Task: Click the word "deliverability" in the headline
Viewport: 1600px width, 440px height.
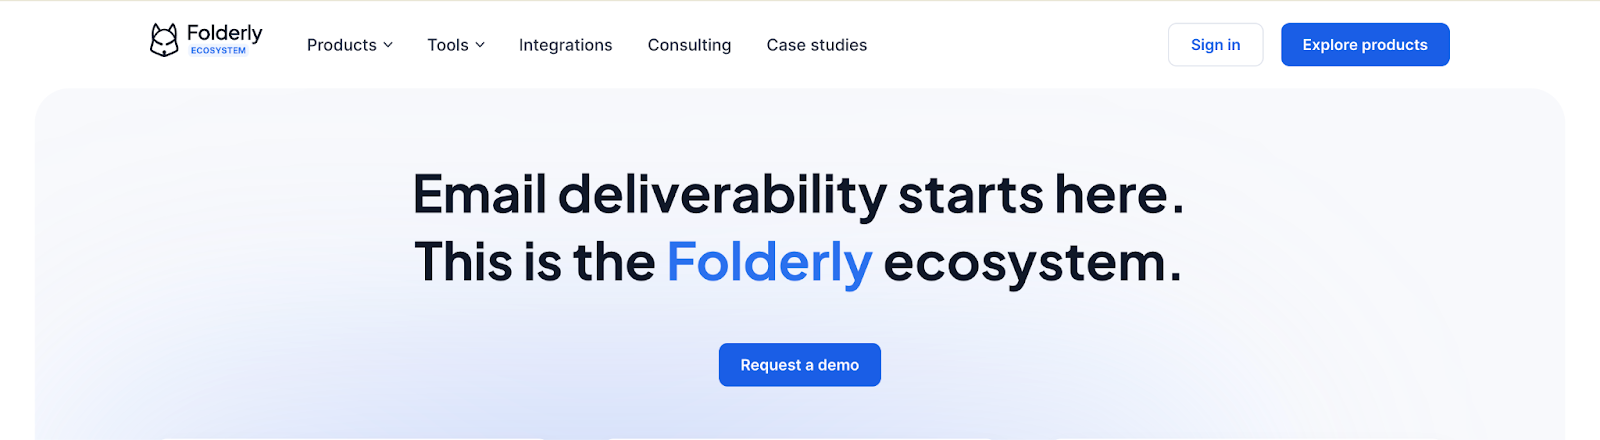Action: coord(722,194)
